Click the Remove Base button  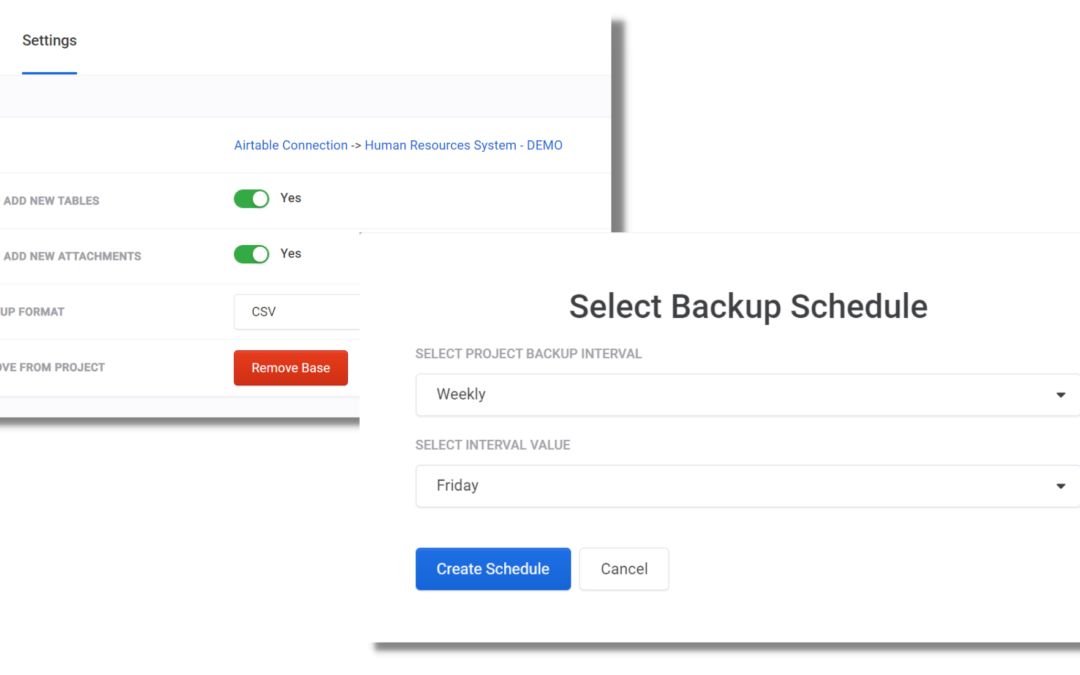click(x=290, y=367)
